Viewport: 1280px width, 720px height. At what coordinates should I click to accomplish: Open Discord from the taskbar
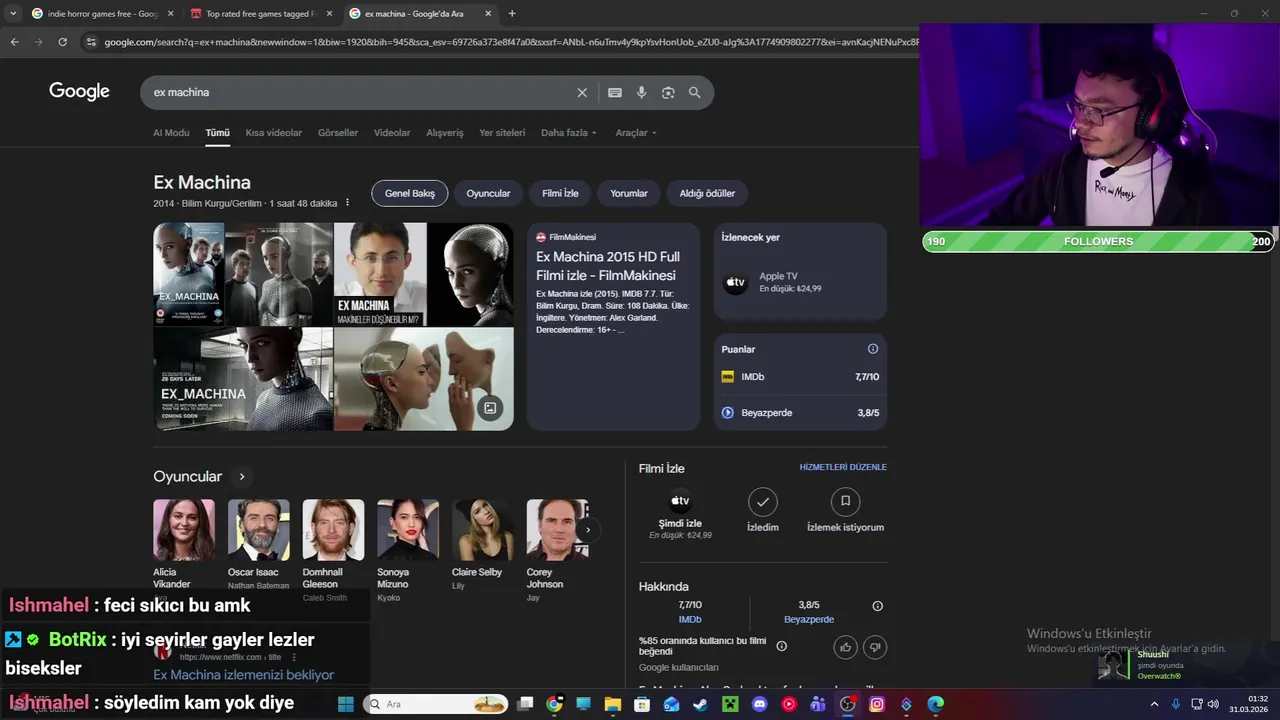click(759, 704)
